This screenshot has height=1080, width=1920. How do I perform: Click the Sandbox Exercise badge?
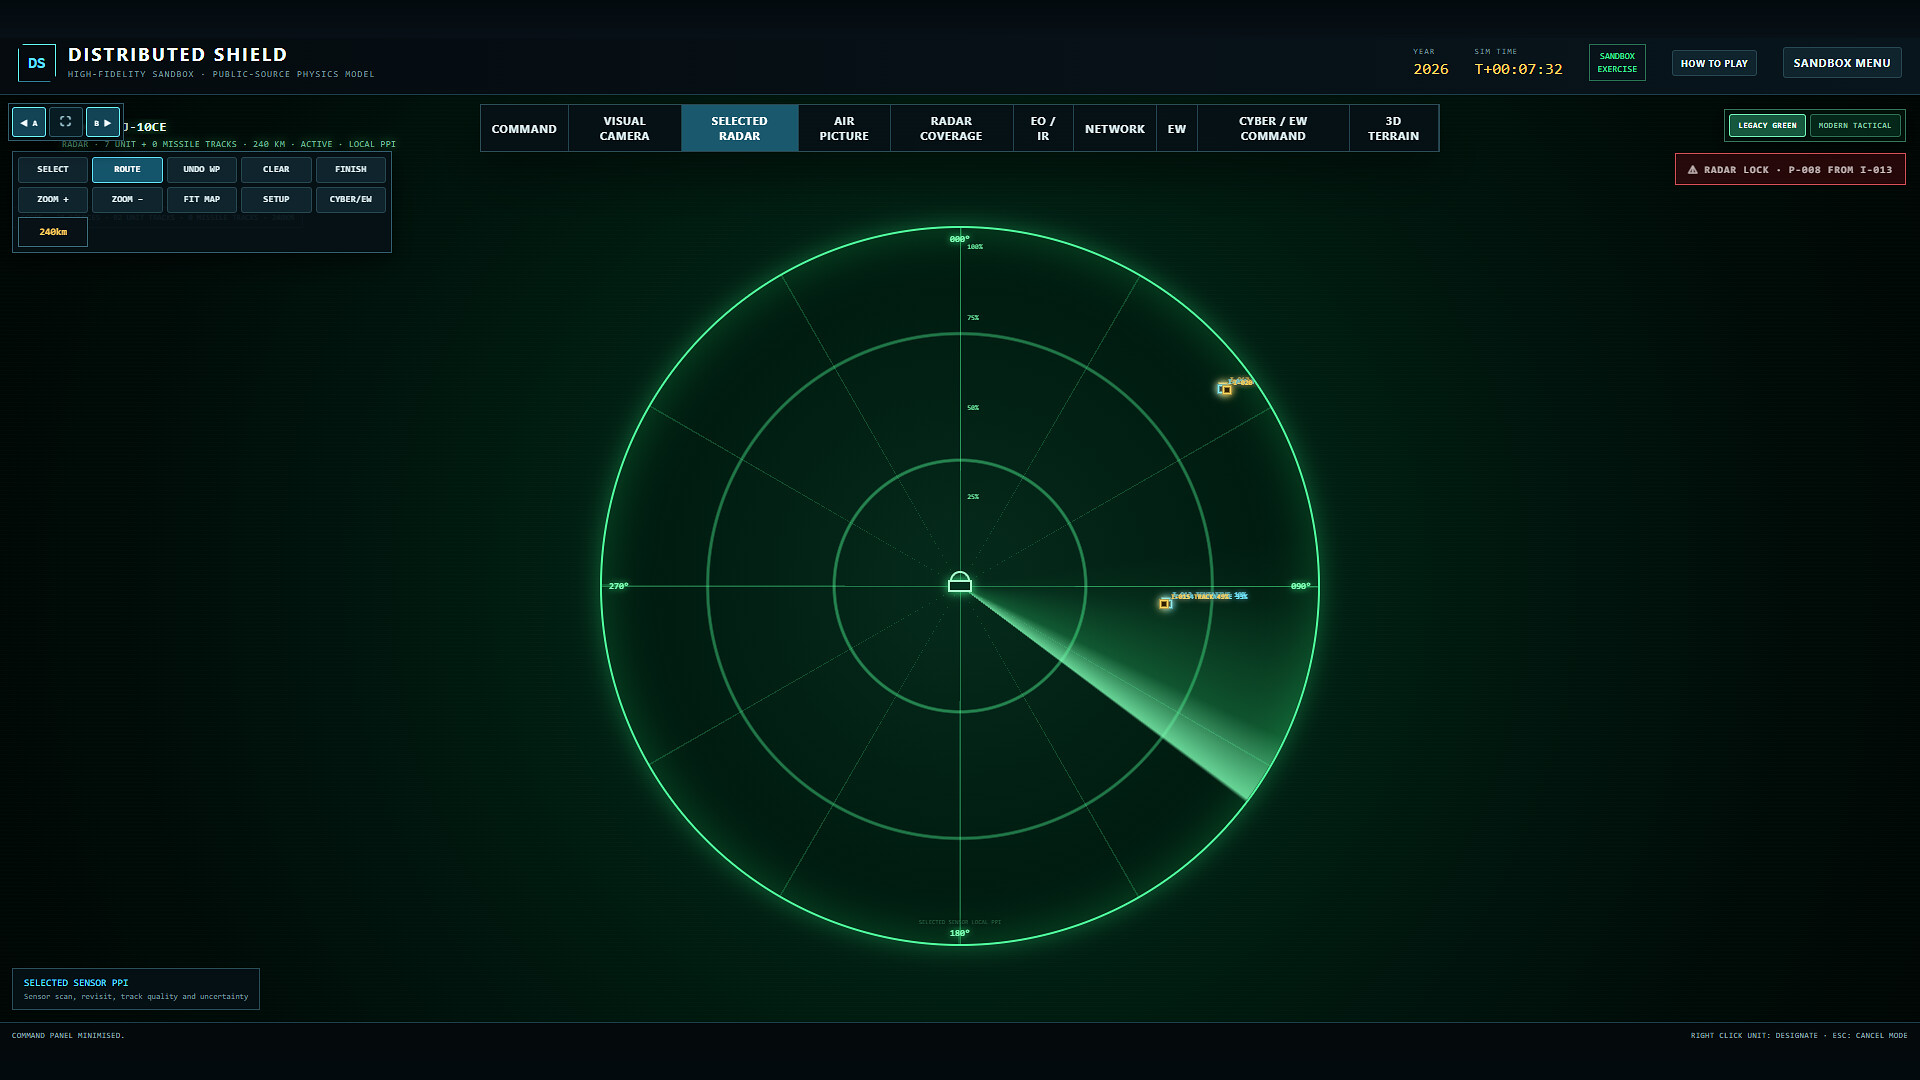[1617, 63]
